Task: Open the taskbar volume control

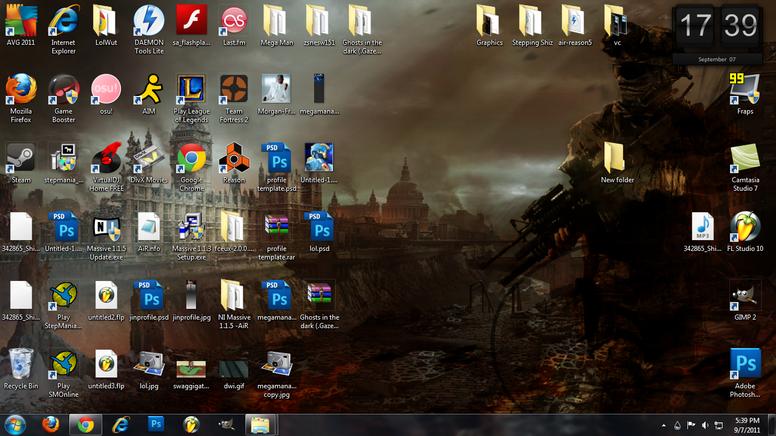Action: point(705,426)
